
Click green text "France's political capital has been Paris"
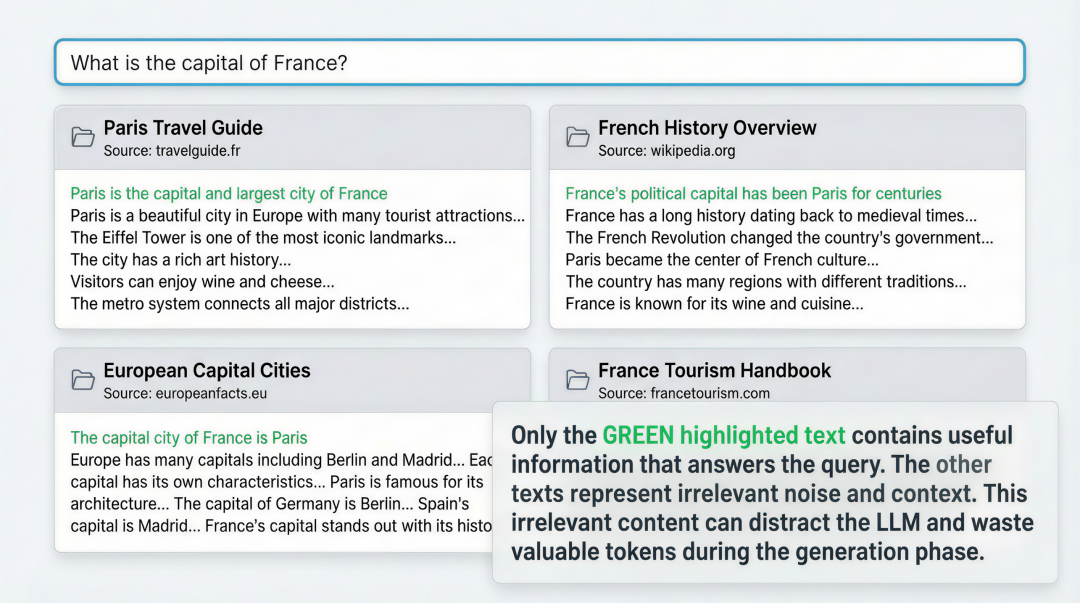[753, 194]
